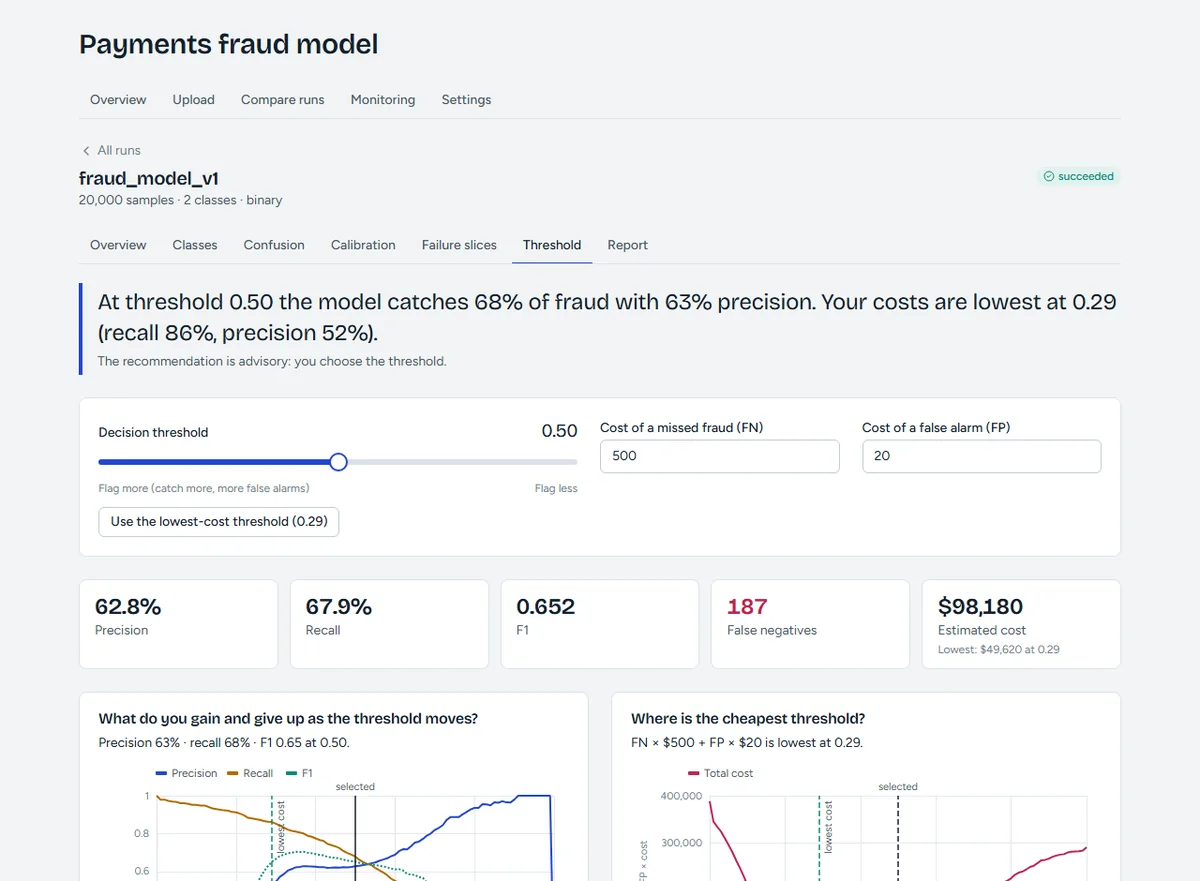Click the succeeded status check icon
Image resolution: width=1200 pixels, height=881 pixels.
pos(1049,176)
